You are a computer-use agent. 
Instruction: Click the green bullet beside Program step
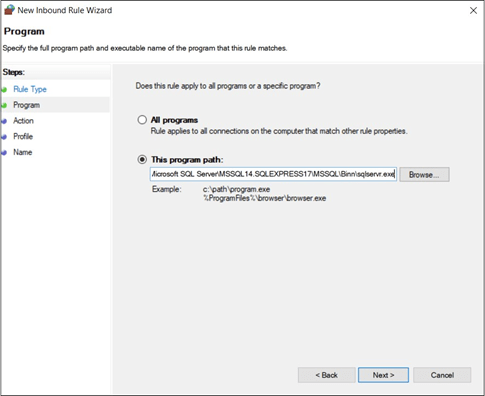click(x=4, y=106)
